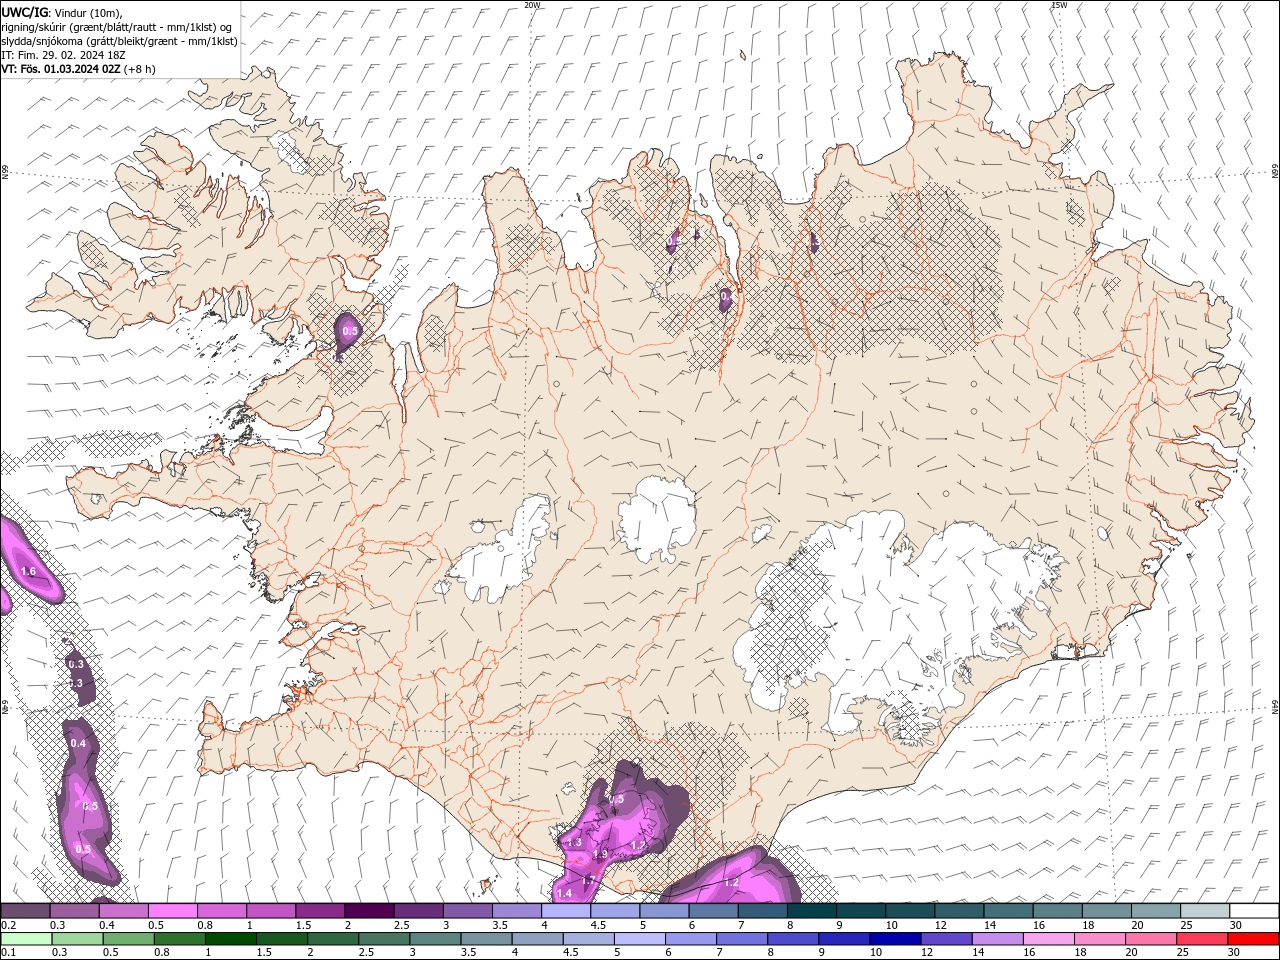
Task: Click the bright red 30 swatch in bottom legend
Action: pos(1253,939)
